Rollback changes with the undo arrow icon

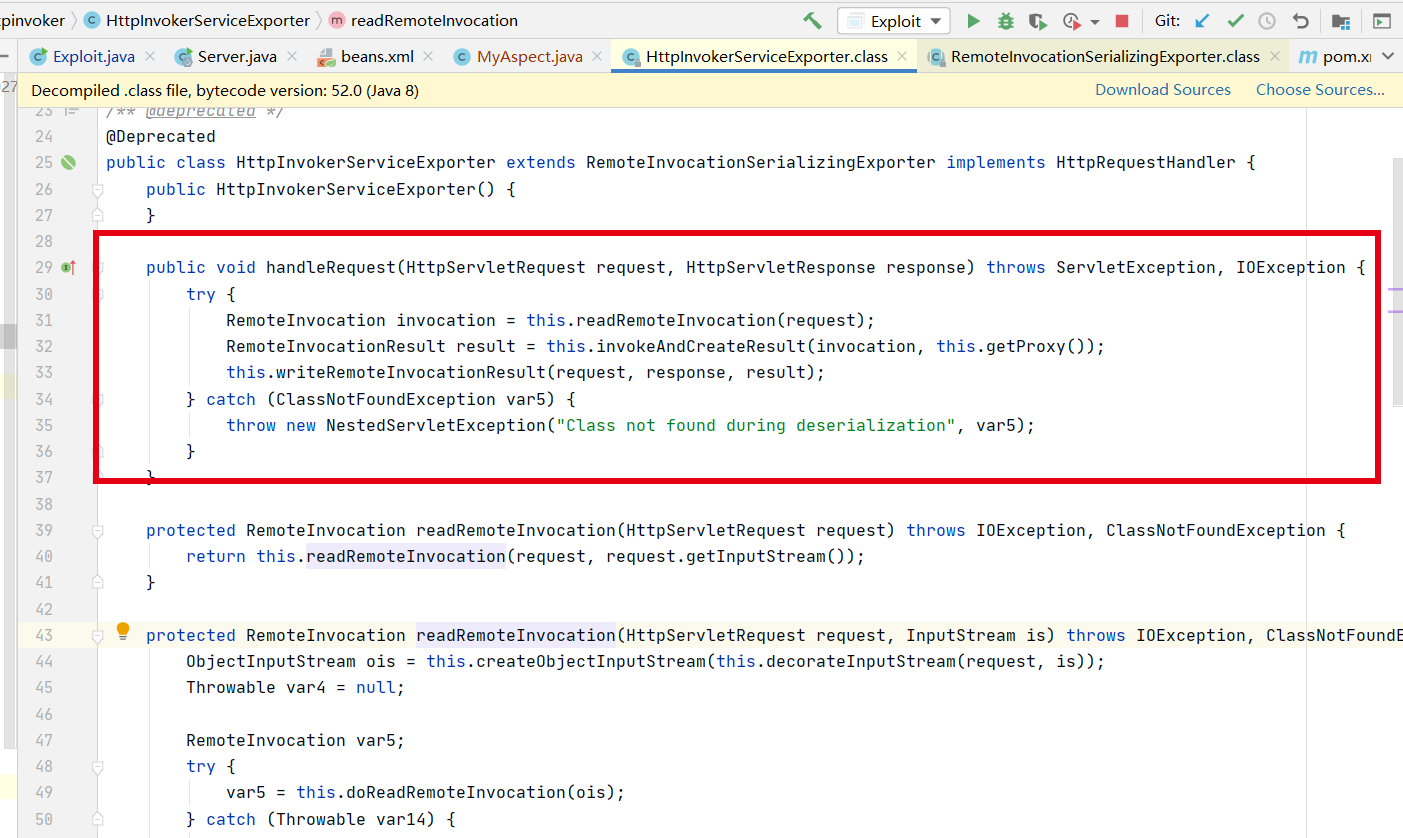[x=1300, y=20]
